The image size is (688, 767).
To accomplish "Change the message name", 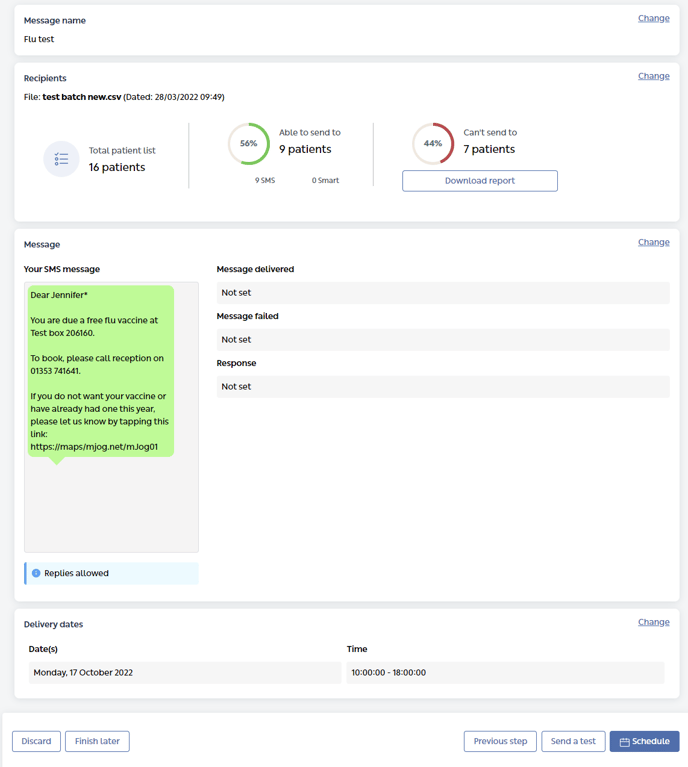I will point(653,18).
